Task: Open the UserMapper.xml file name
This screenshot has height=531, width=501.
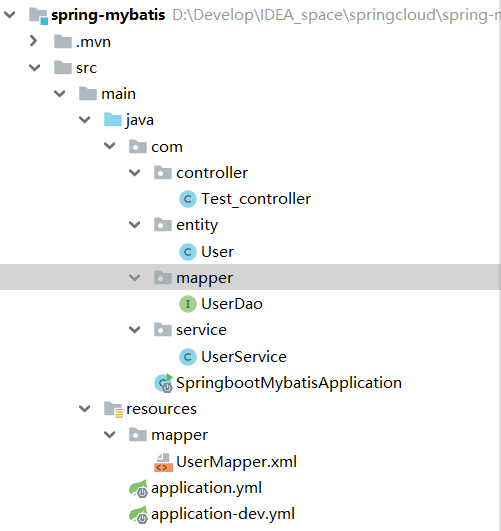Action: point(236,462)
